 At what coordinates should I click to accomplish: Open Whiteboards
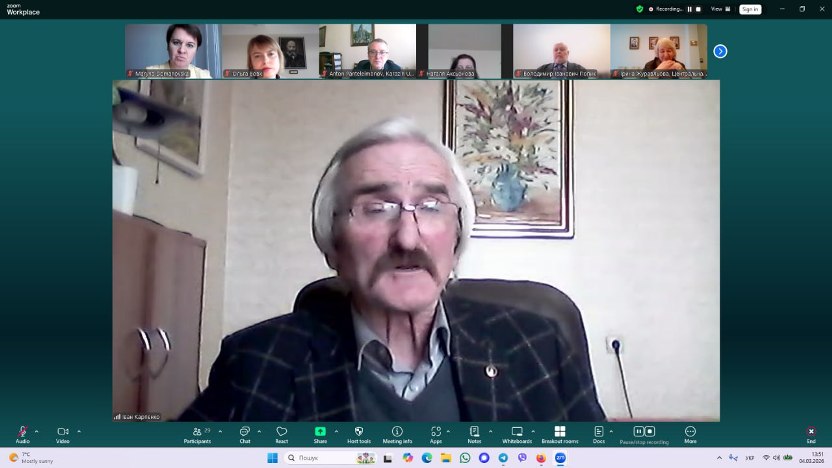point(517,432)
